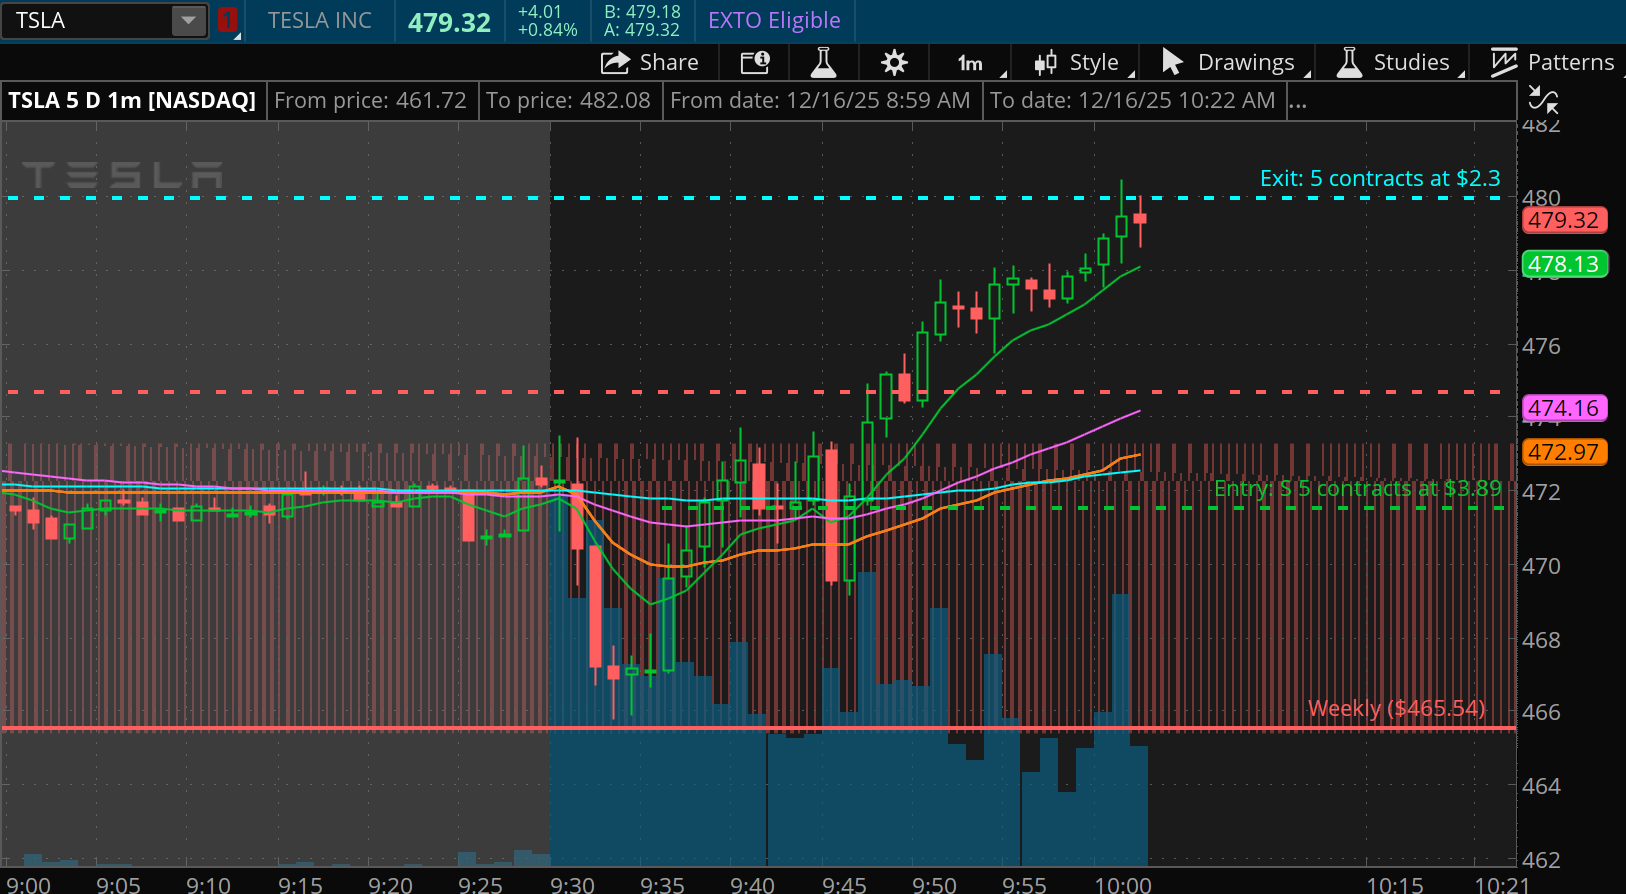This screenshot has width=1626, height=894.
Task: Click the last price 479.32 in header
Action: pos(449,22)
